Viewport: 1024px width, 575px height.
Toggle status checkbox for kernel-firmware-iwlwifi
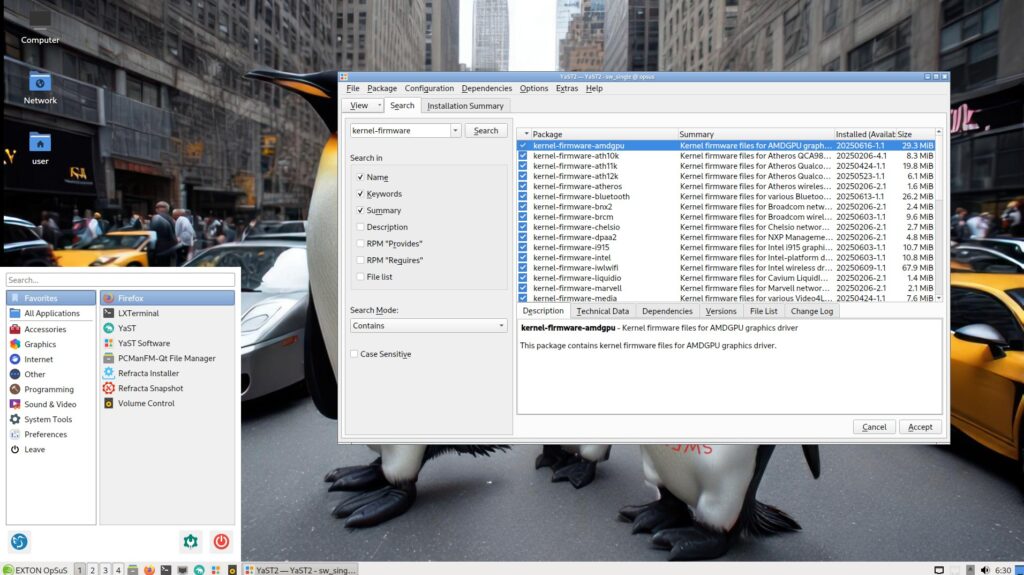pos(522,267)
